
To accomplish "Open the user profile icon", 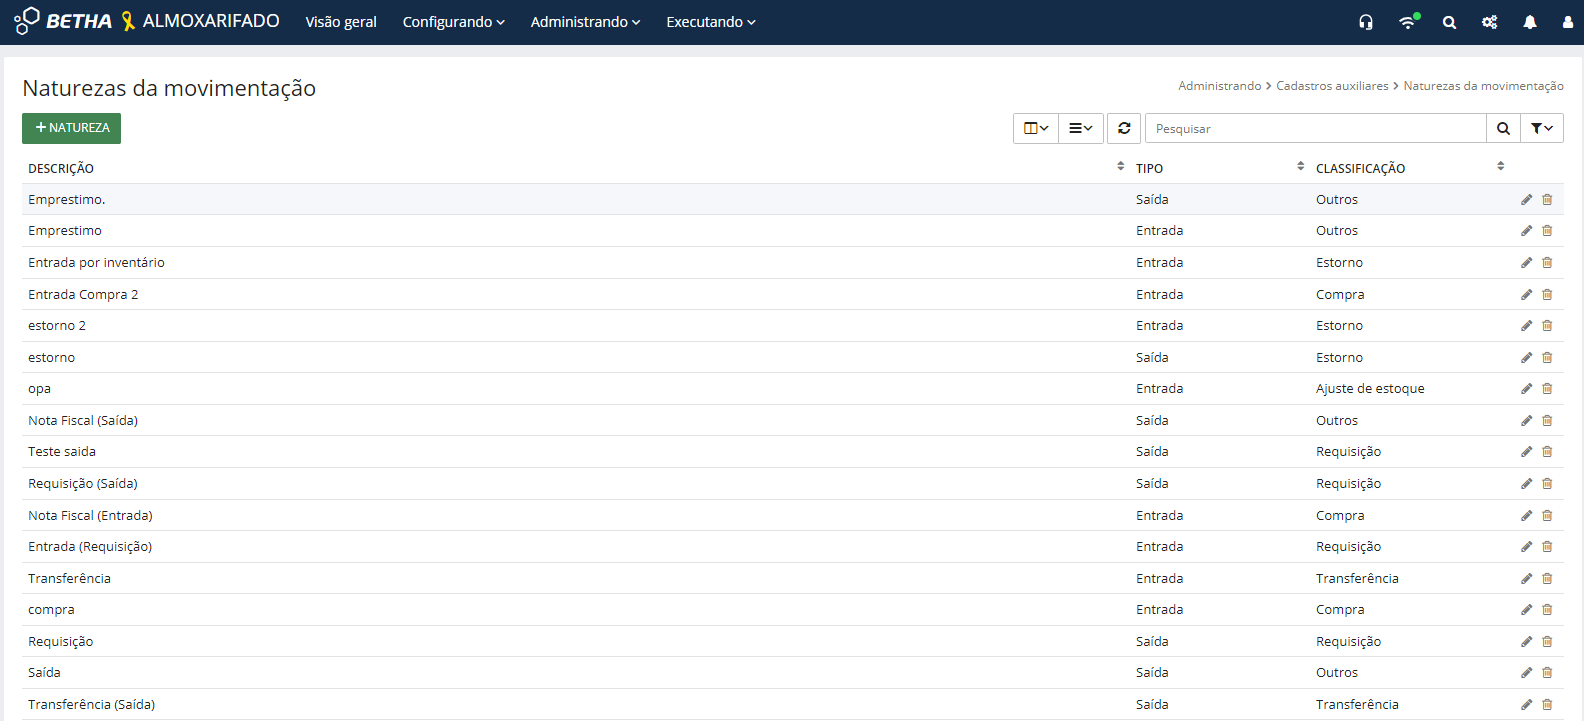I will tap(1567, 22).
